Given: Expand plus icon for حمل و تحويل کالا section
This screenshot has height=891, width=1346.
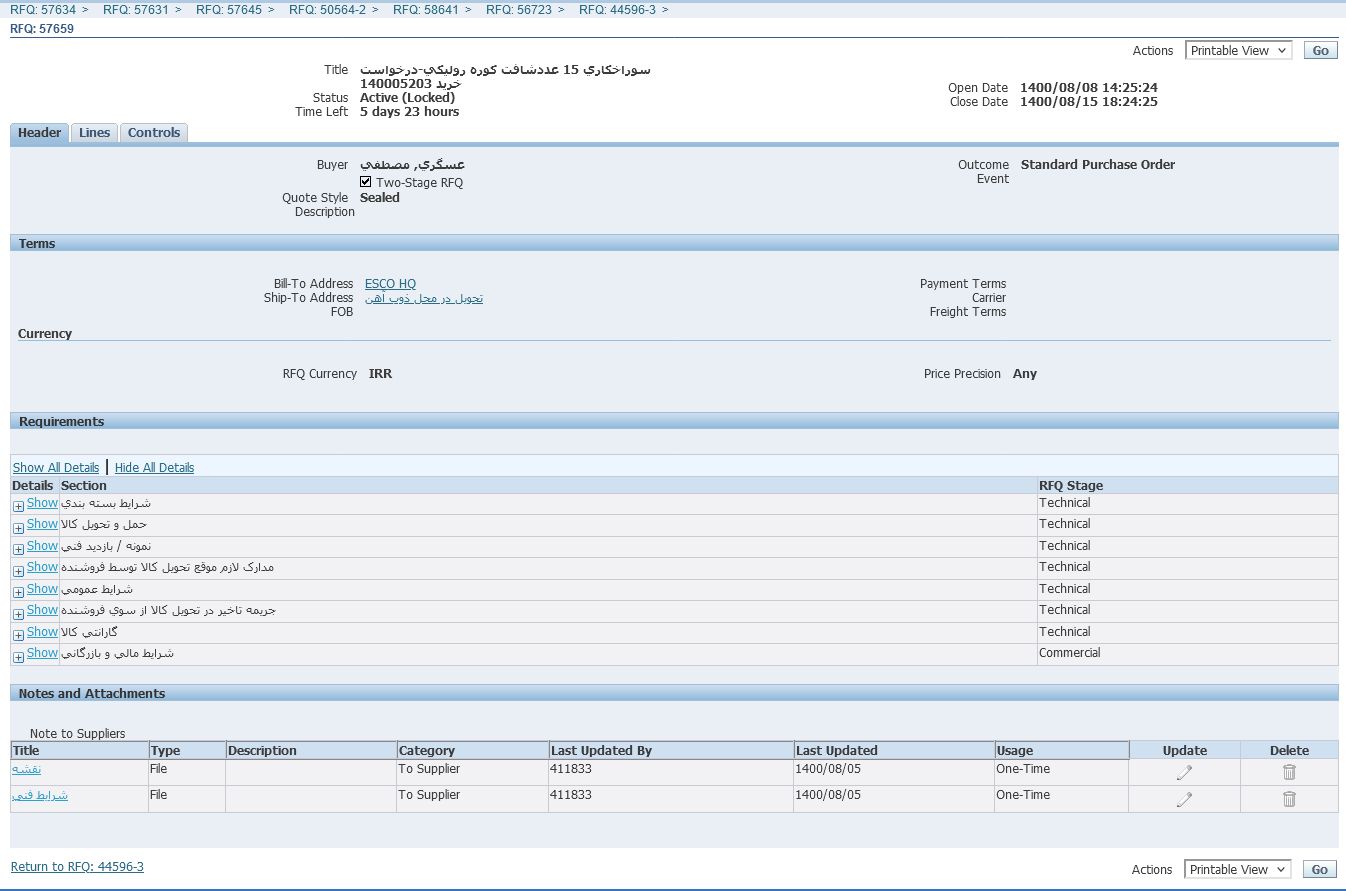Looking at the screenshot, I should click(x=18, y=527).
